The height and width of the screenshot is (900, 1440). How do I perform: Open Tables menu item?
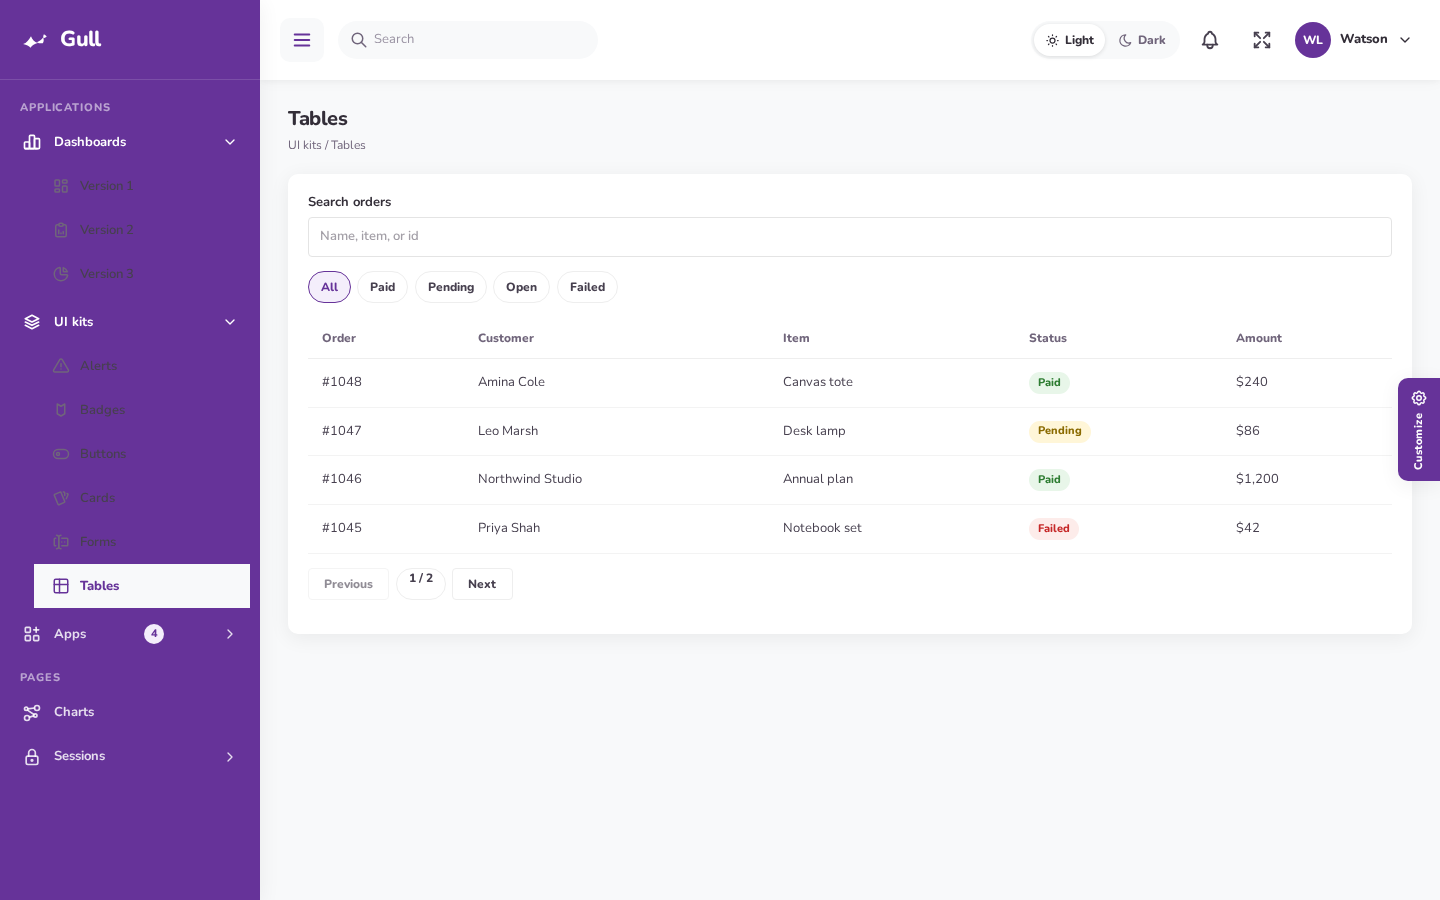pos(142,586)
